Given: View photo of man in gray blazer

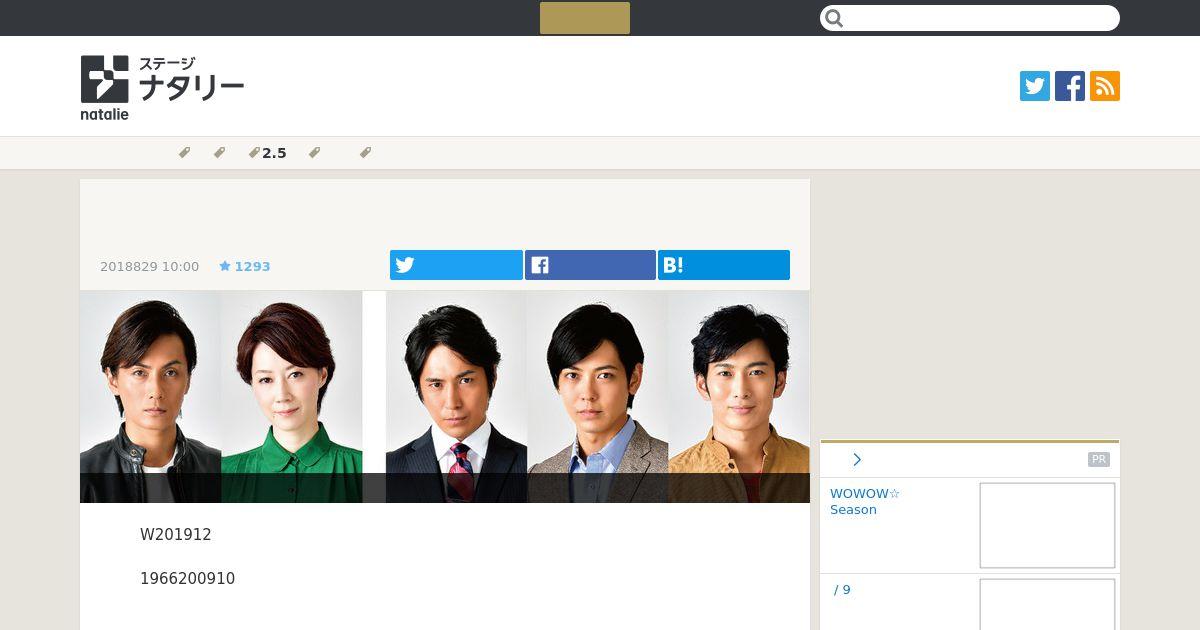Looking at the screenshot, I should 598,397.
